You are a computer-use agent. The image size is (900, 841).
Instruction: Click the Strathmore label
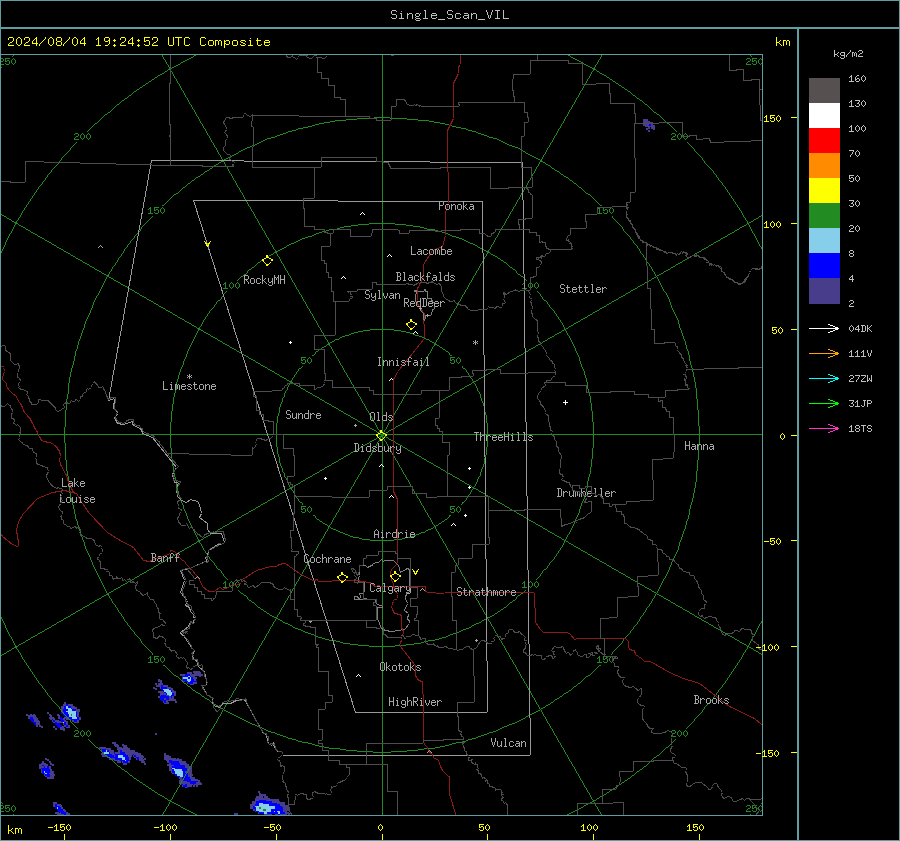point(486,592)
